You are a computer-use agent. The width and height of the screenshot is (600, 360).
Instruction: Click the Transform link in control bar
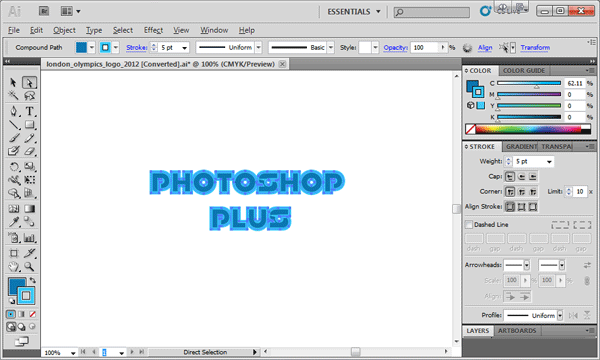(x=535, y=47)
